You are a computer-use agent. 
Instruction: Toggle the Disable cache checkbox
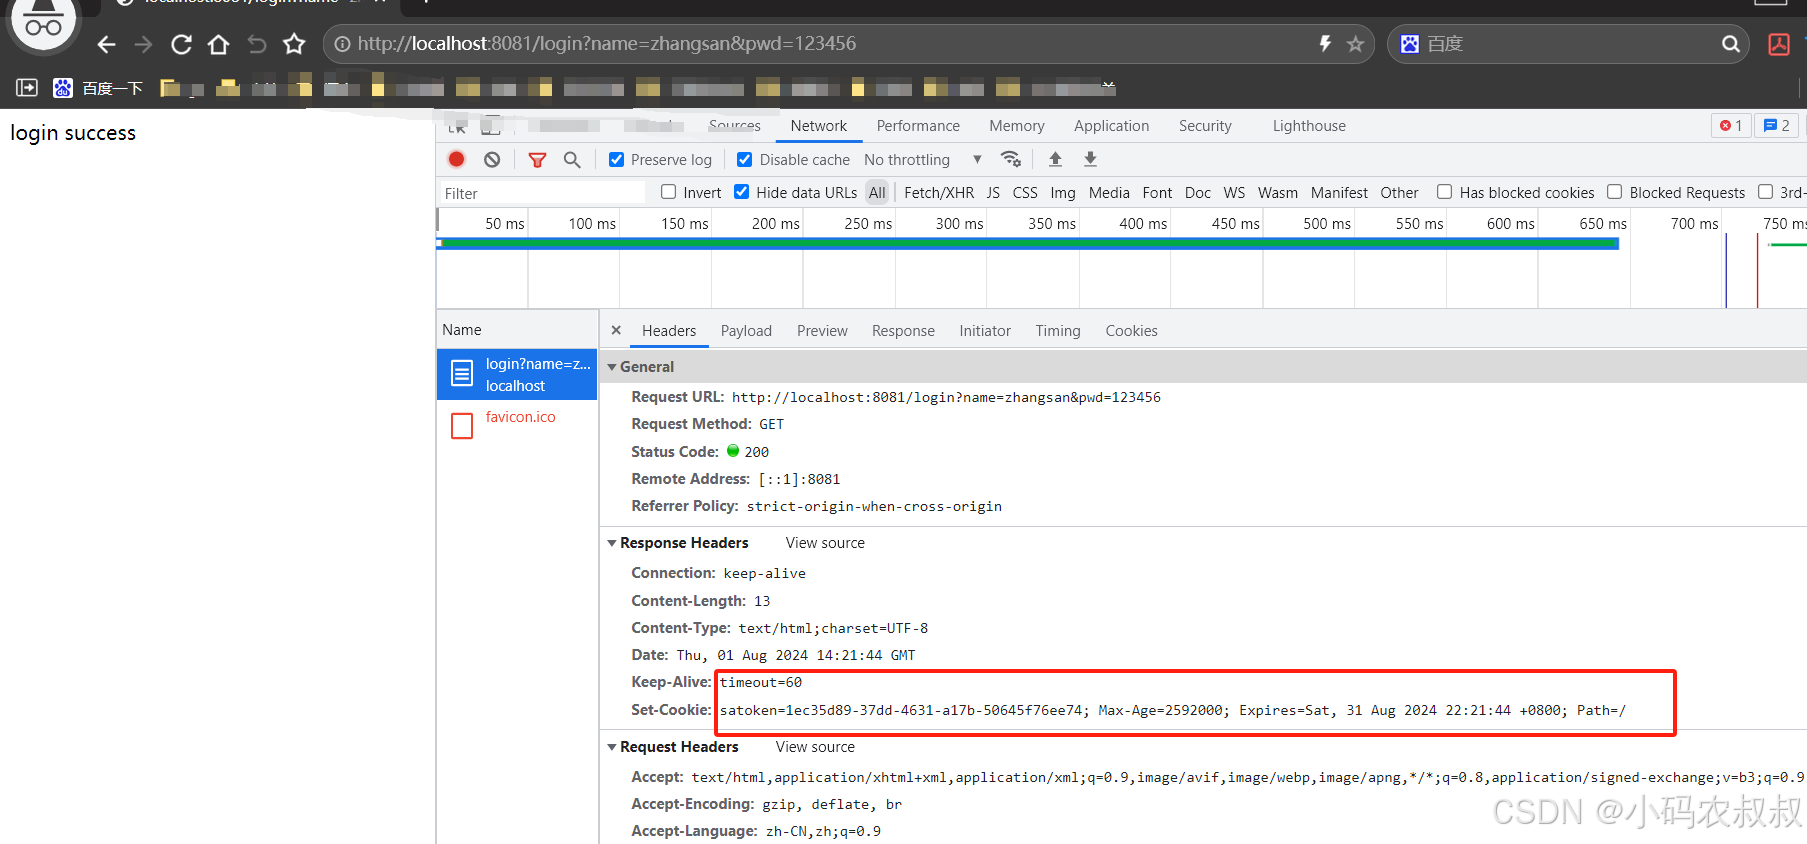tap(745, 159)
